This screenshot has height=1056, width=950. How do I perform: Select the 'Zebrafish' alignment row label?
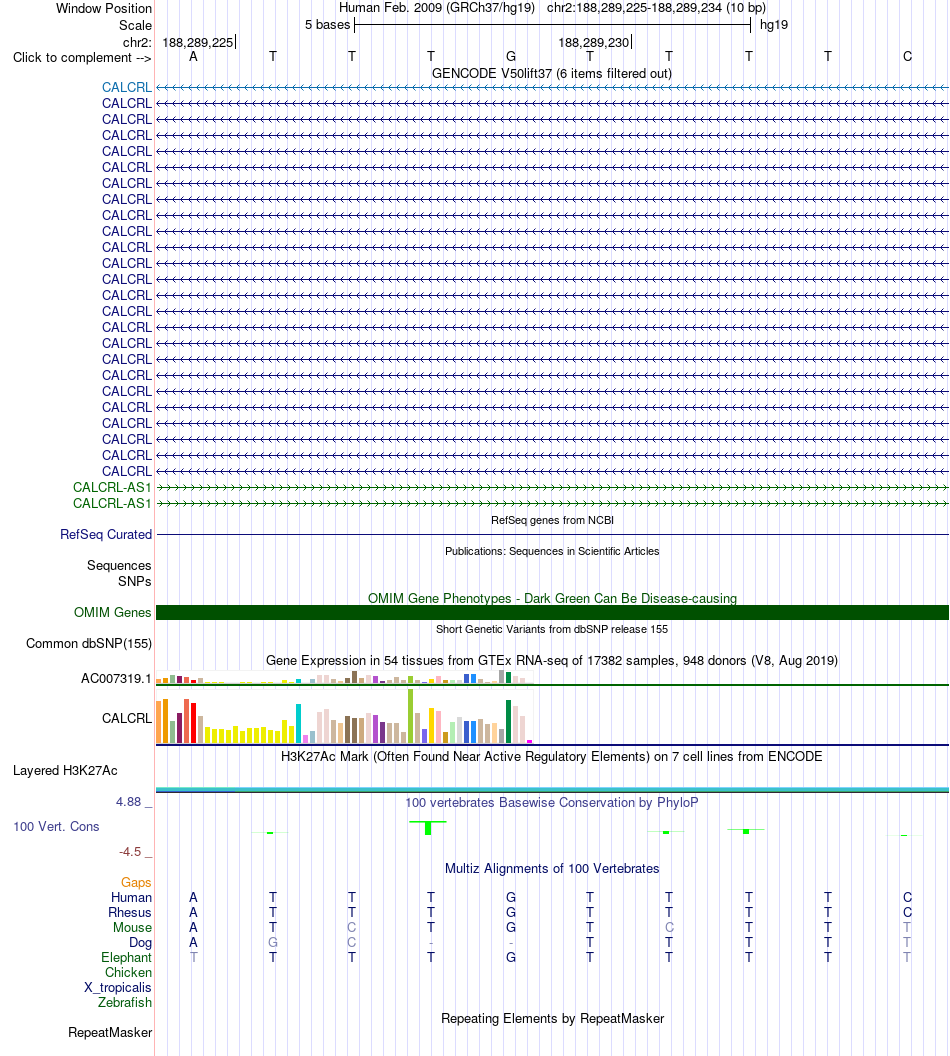coord(125,1003)
